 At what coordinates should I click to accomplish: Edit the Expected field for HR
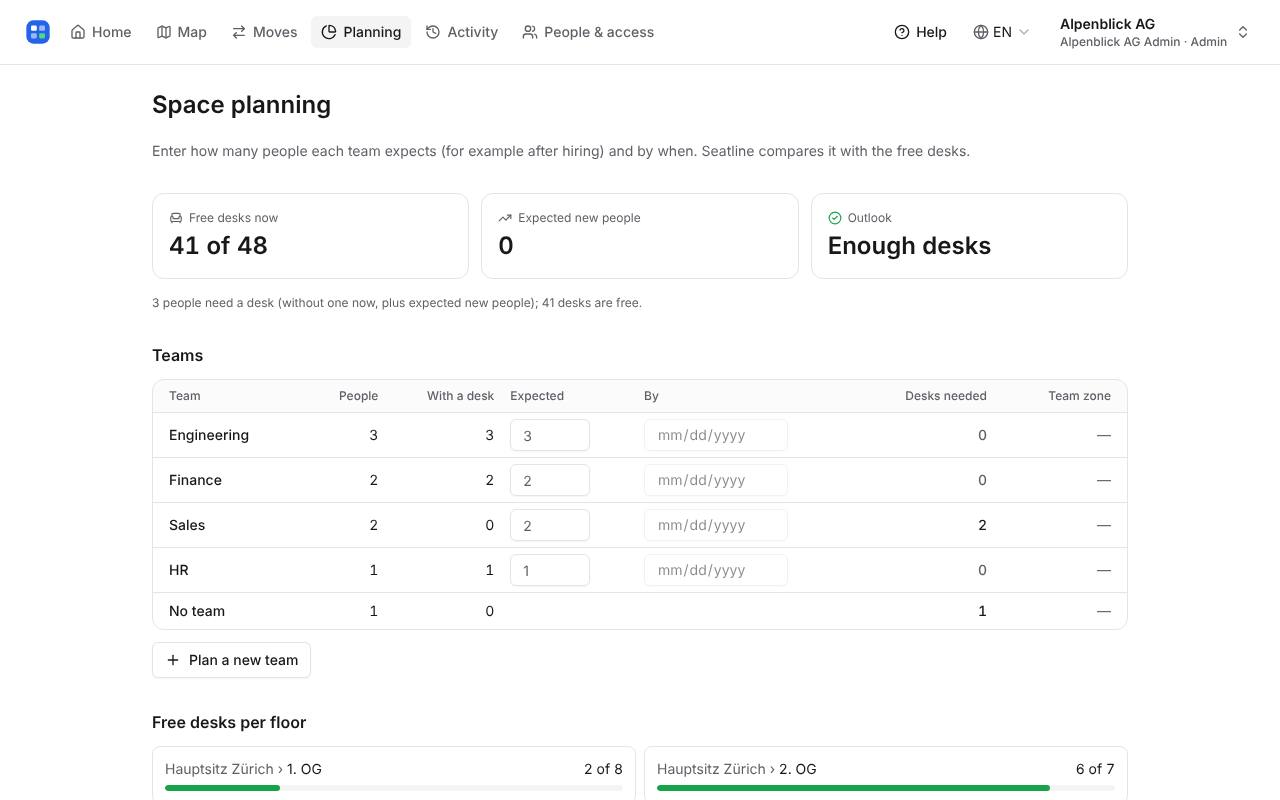point(550,570)
